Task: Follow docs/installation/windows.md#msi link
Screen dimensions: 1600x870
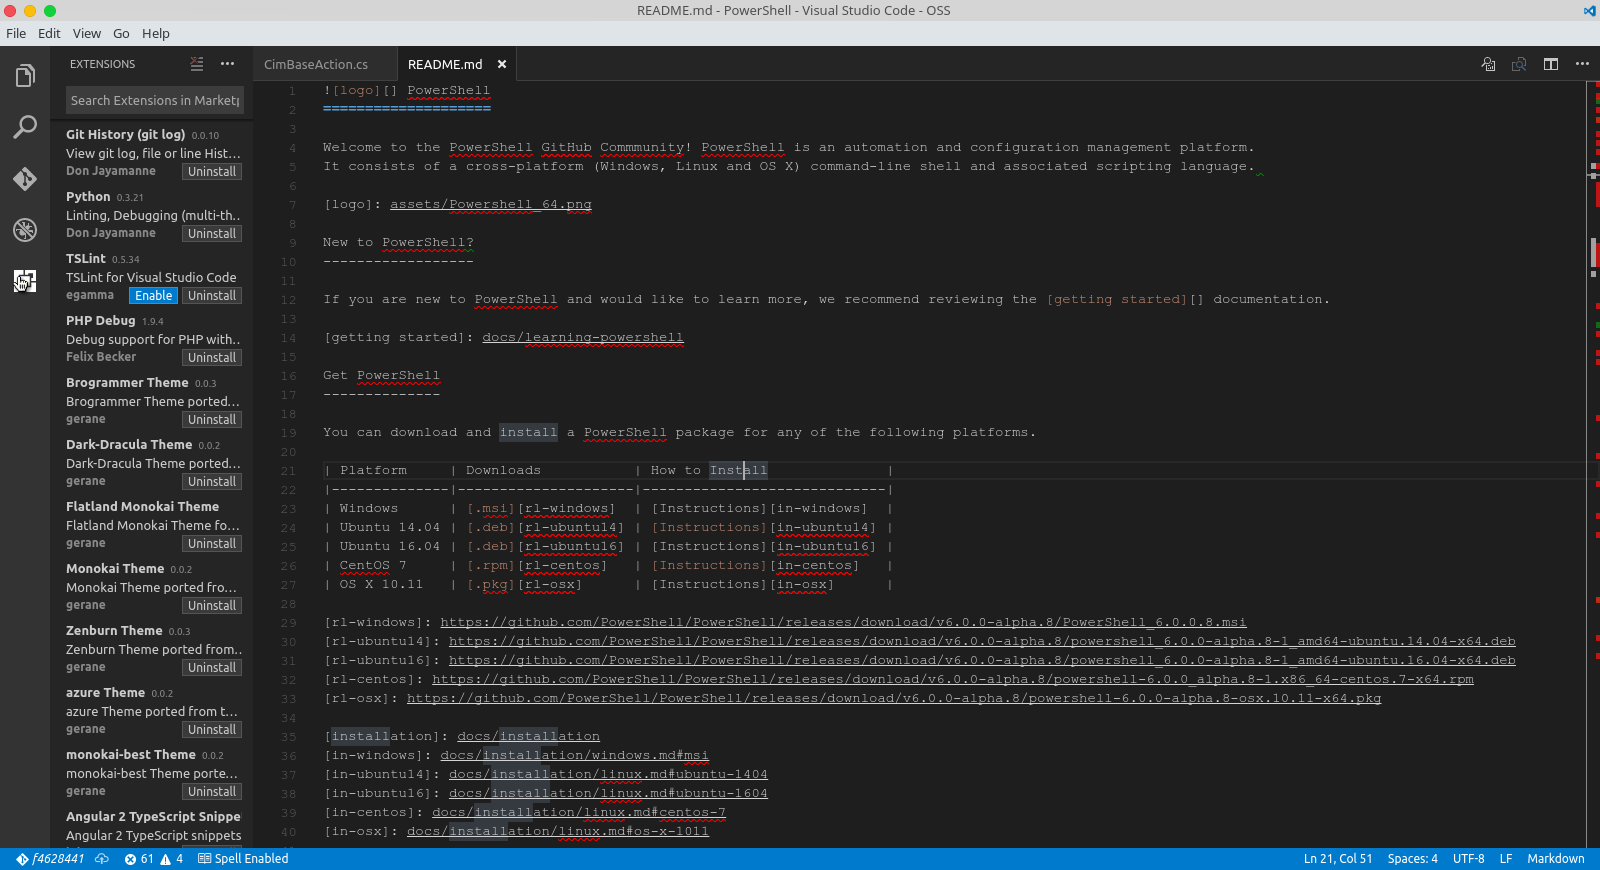Action: pyautogui.click(x=574, y=756)
